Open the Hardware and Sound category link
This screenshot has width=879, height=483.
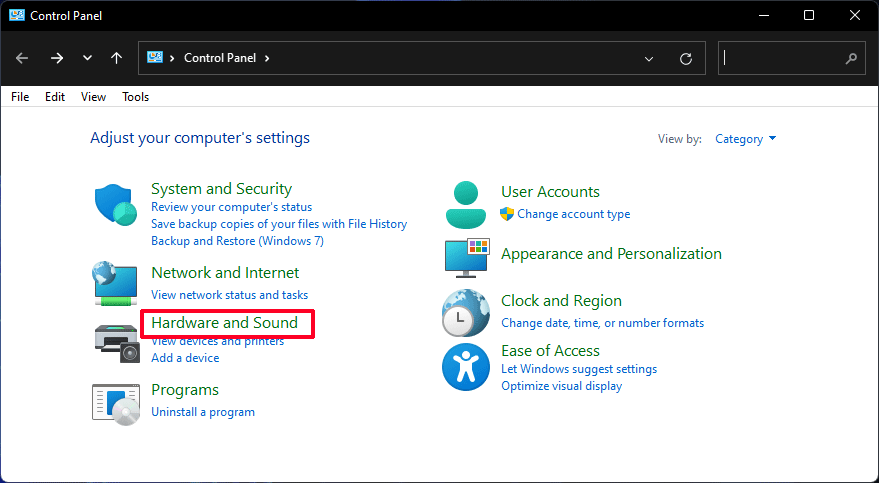225,323
